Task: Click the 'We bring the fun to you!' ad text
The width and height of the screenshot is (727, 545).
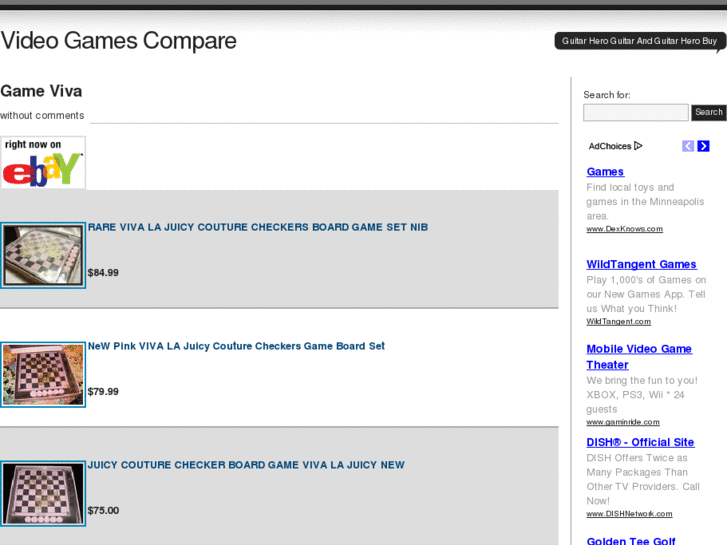Action: (x=642, y=395)
